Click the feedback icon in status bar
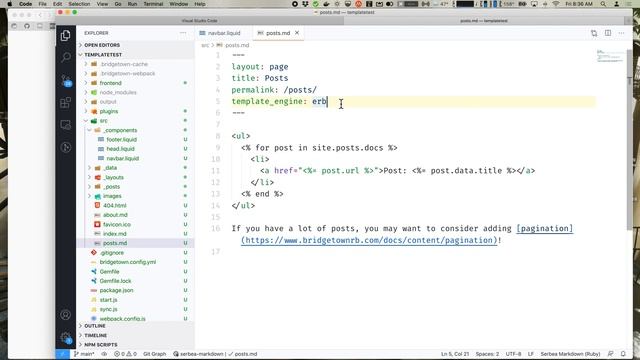Image resolution: width=640 pixels, height=360 pixels. coord(610,354)
